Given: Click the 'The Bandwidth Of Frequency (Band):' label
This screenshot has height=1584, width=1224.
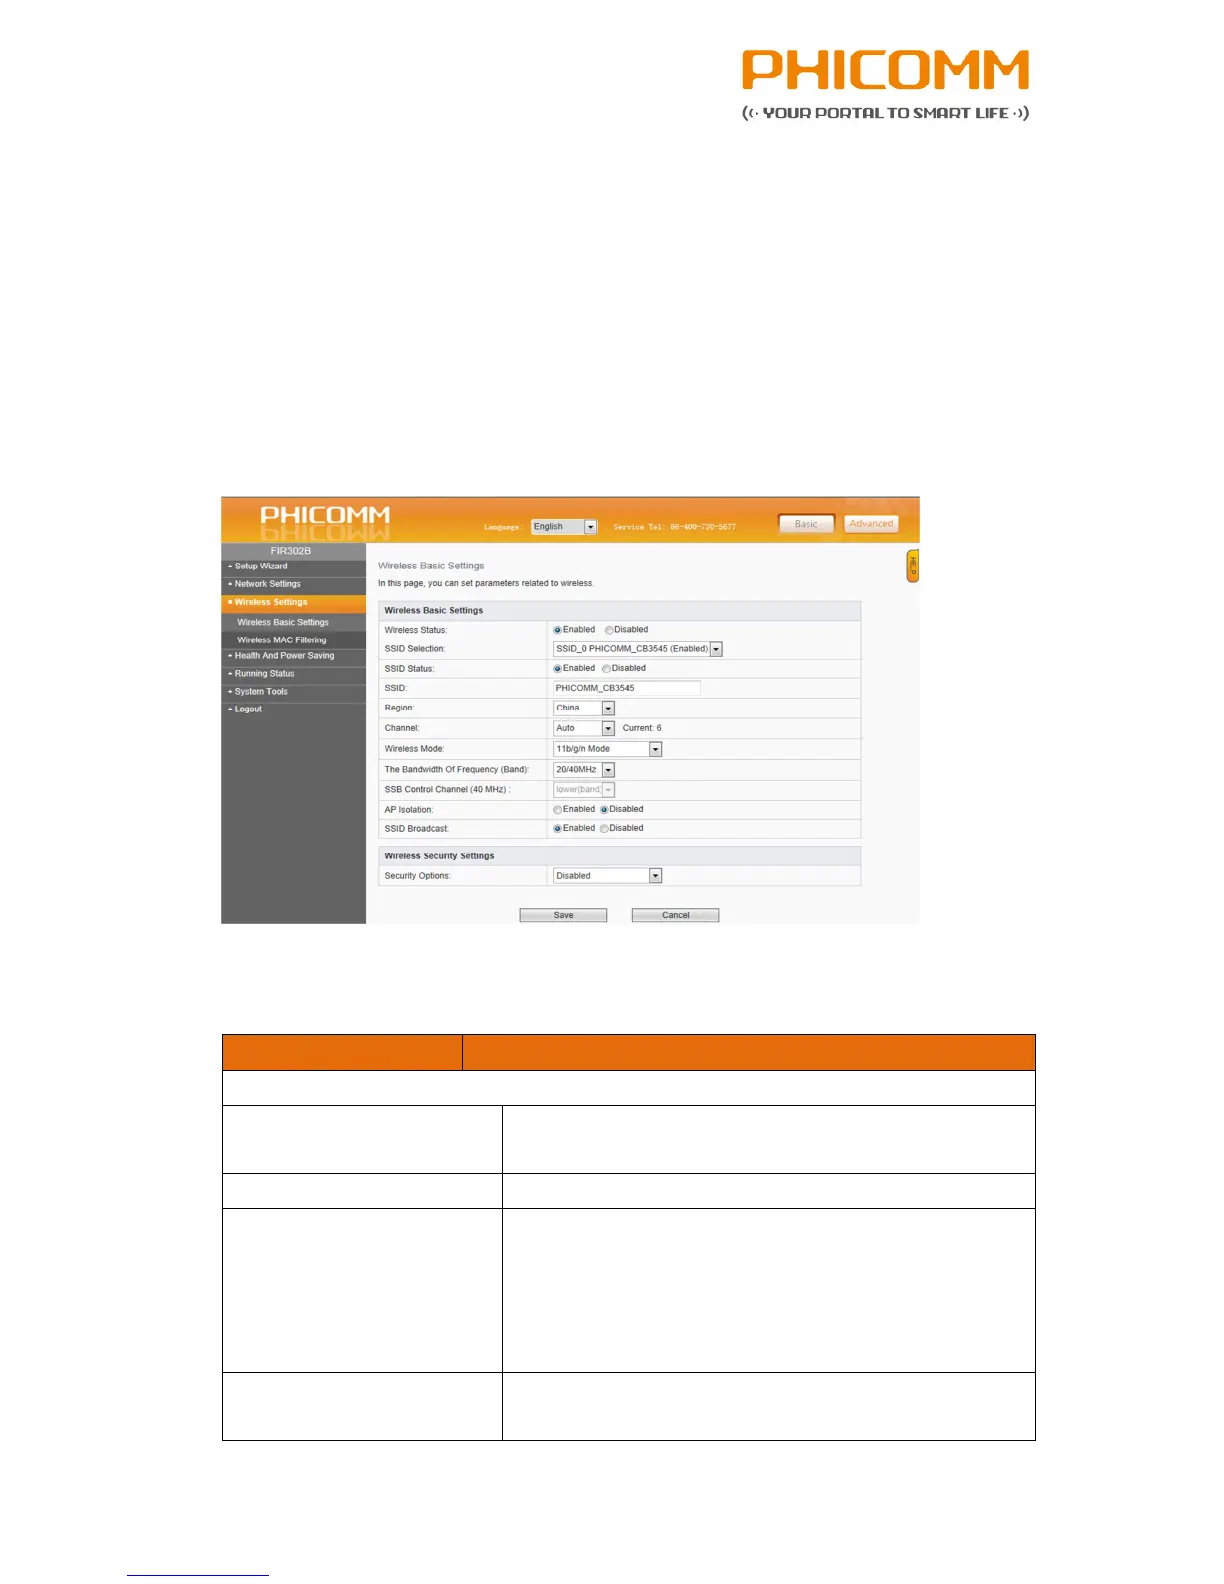Looking at the screenshot, I should point(457,770).
